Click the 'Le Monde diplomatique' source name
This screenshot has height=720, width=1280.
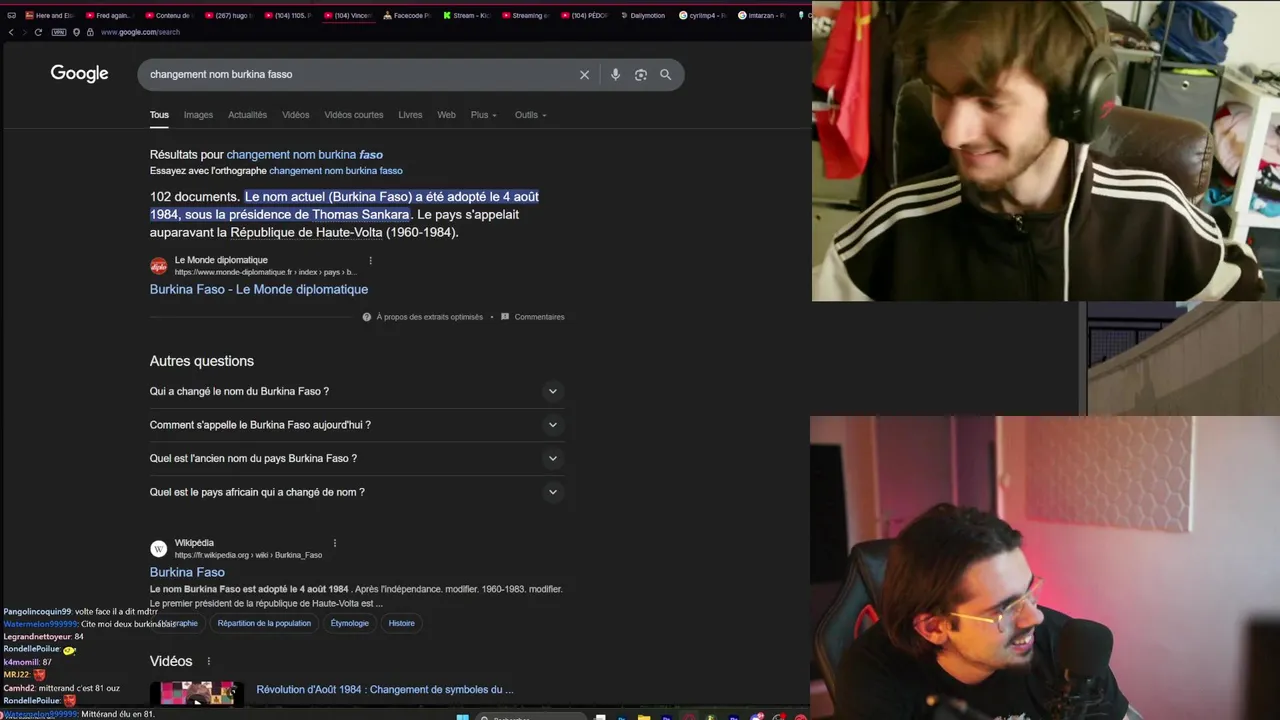tap(221, 260)
